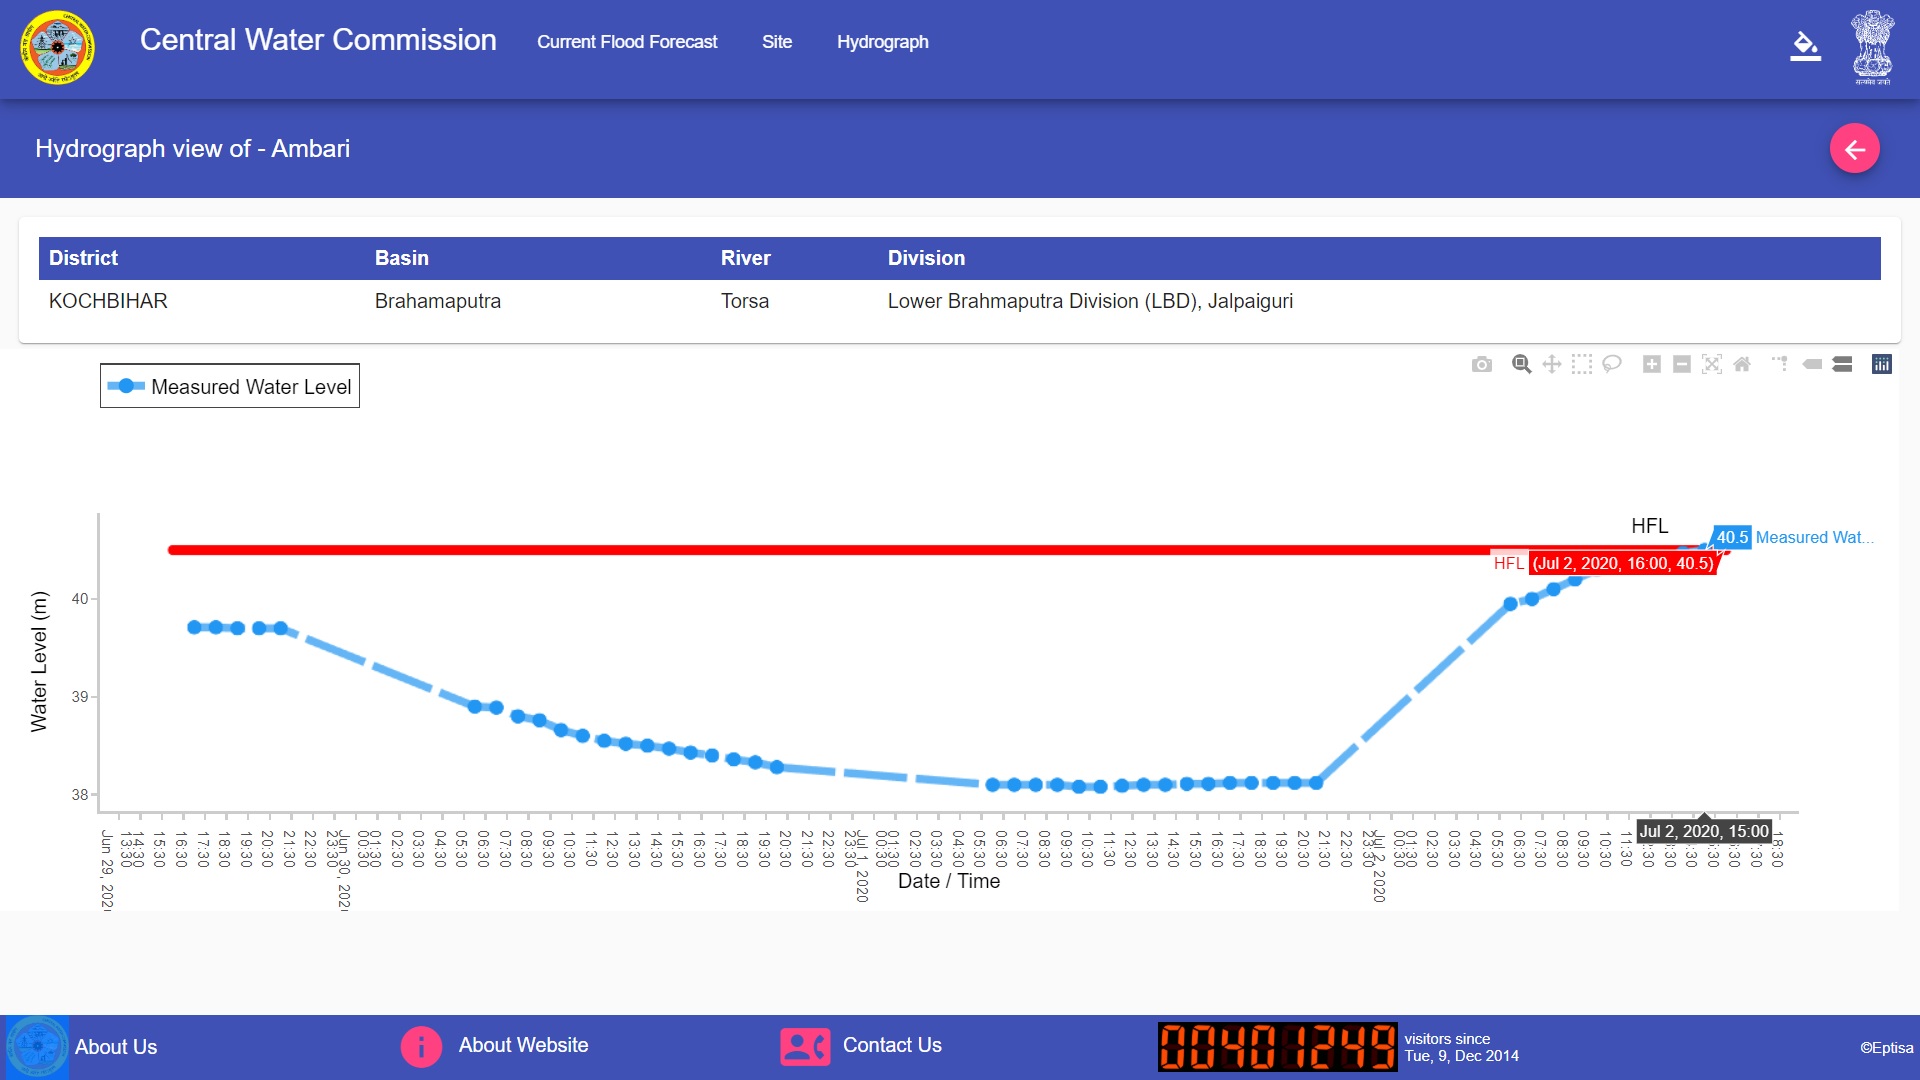
Task: Select the Zoom tool in chart toolbar
Action: click(x=1521, y=365)
